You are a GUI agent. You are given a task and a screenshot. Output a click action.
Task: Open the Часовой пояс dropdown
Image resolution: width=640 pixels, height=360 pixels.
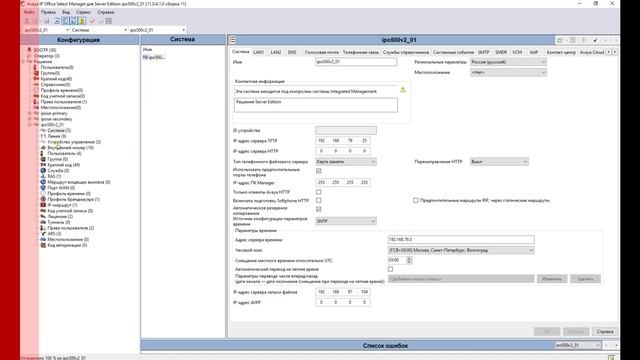461,250
